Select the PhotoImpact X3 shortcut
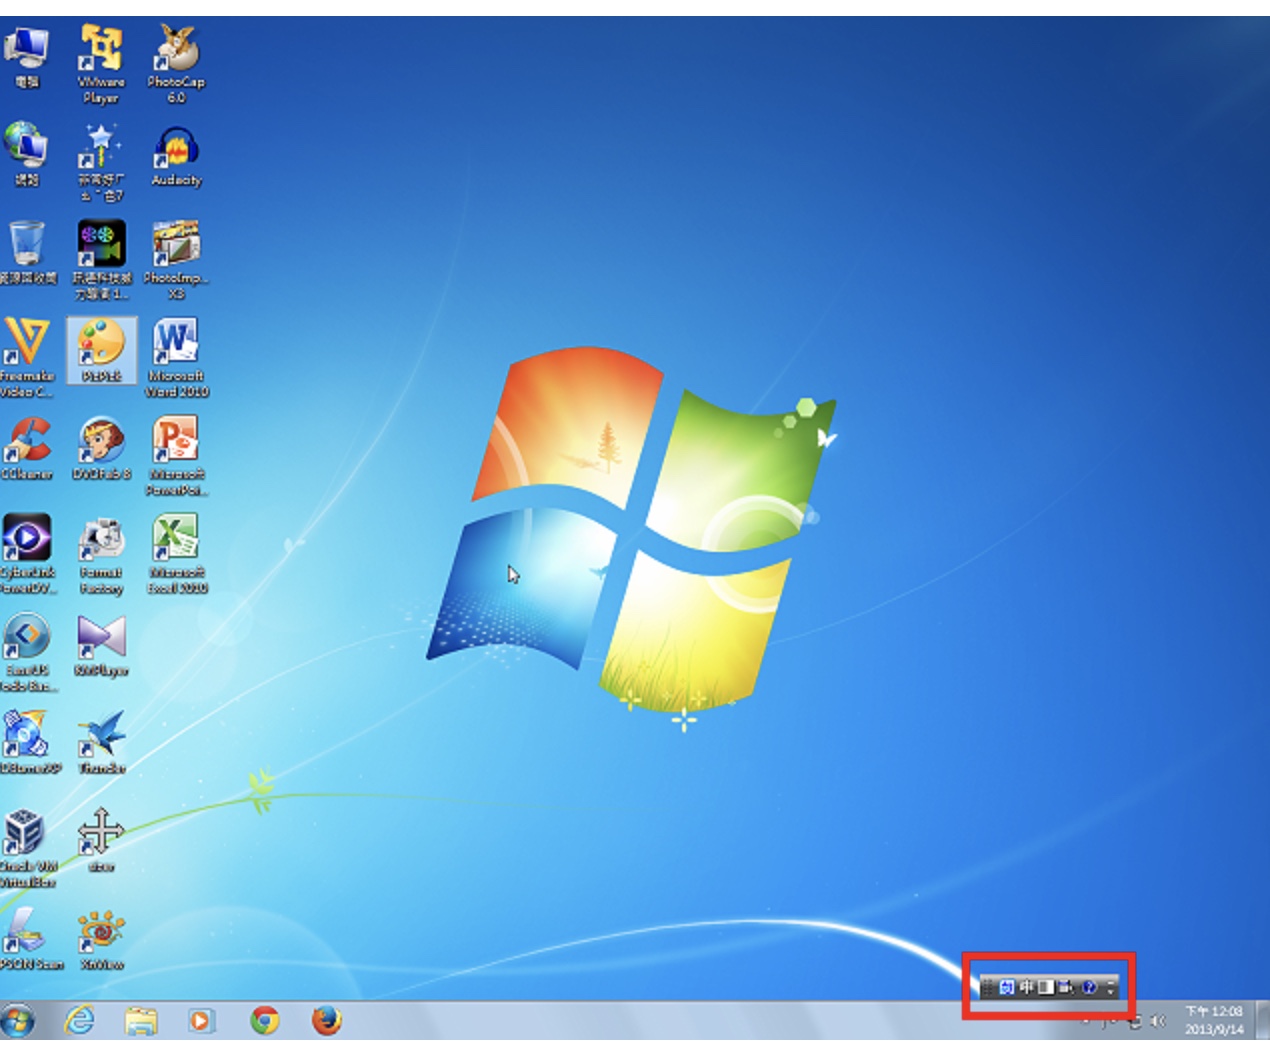Screen dimensions: 1270x1048 click(177, 260)
